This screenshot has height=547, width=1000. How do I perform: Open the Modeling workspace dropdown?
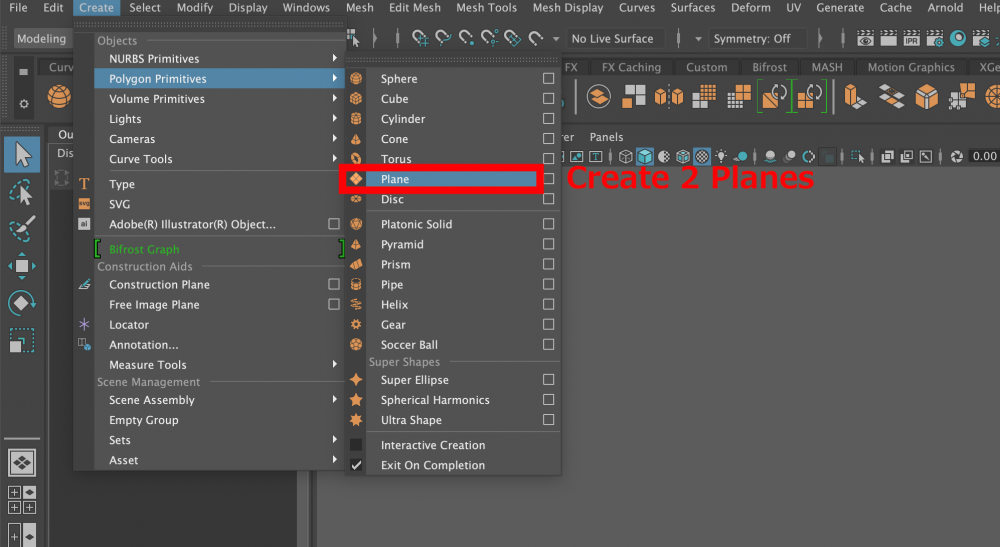coord(42,39)
